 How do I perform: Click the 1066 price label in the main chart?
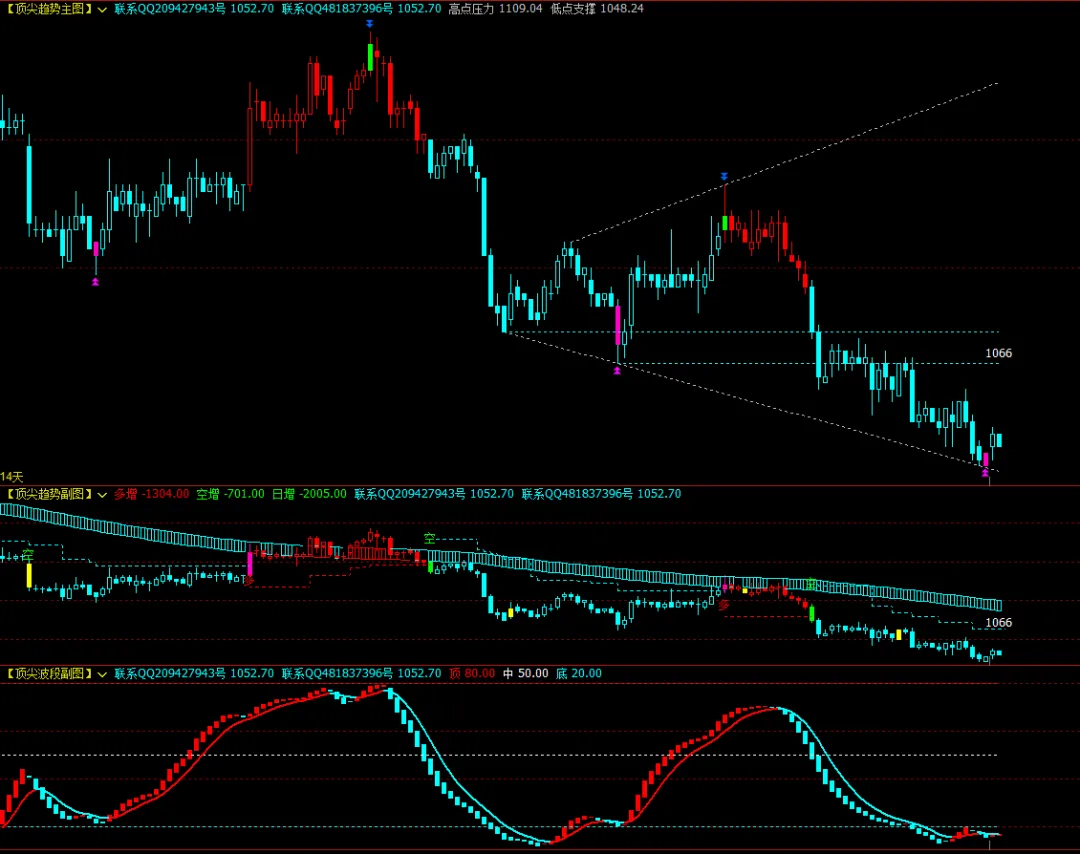(x=999, y=353)
